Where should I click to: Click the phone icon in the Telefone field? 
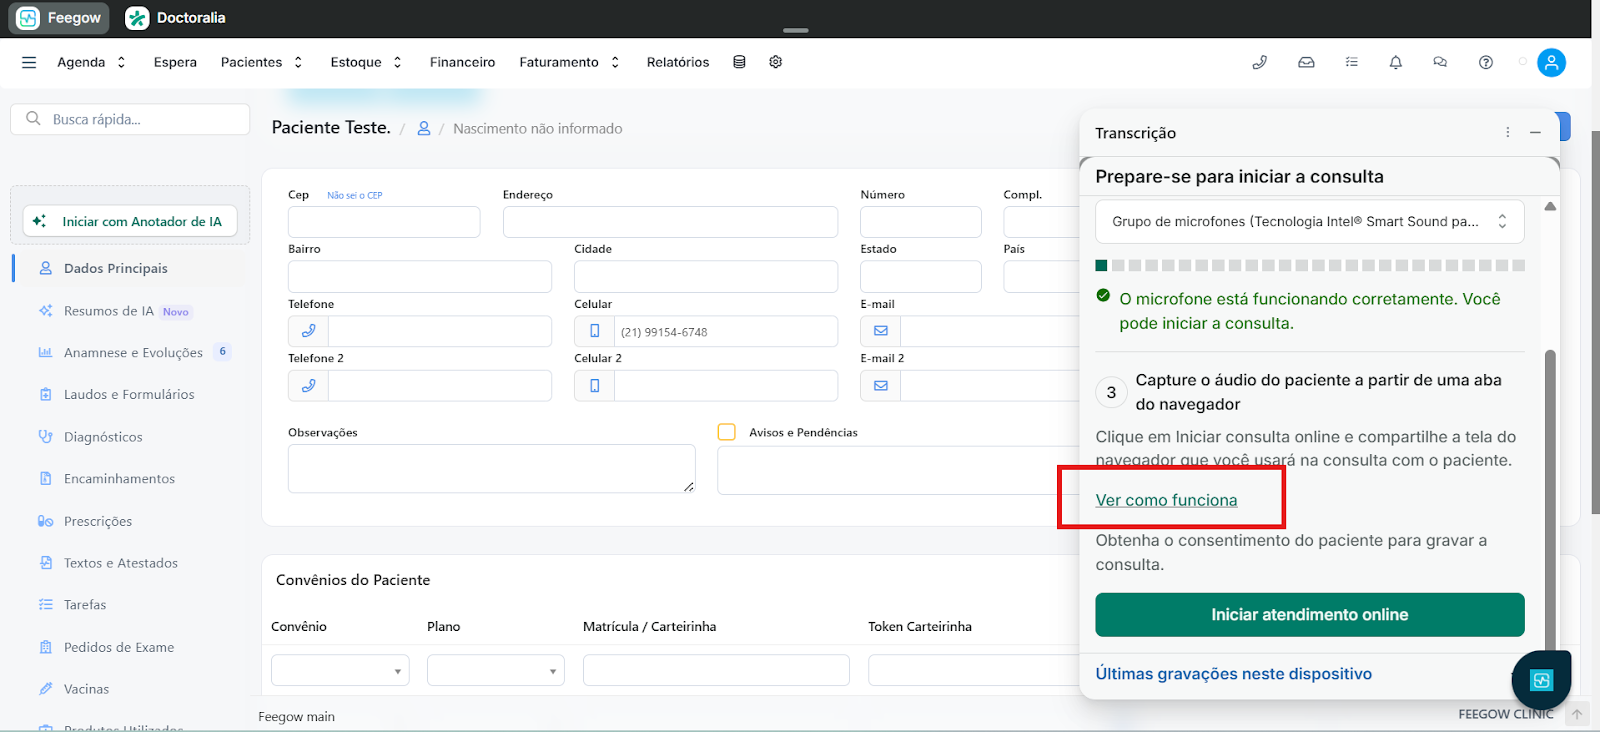308,331
